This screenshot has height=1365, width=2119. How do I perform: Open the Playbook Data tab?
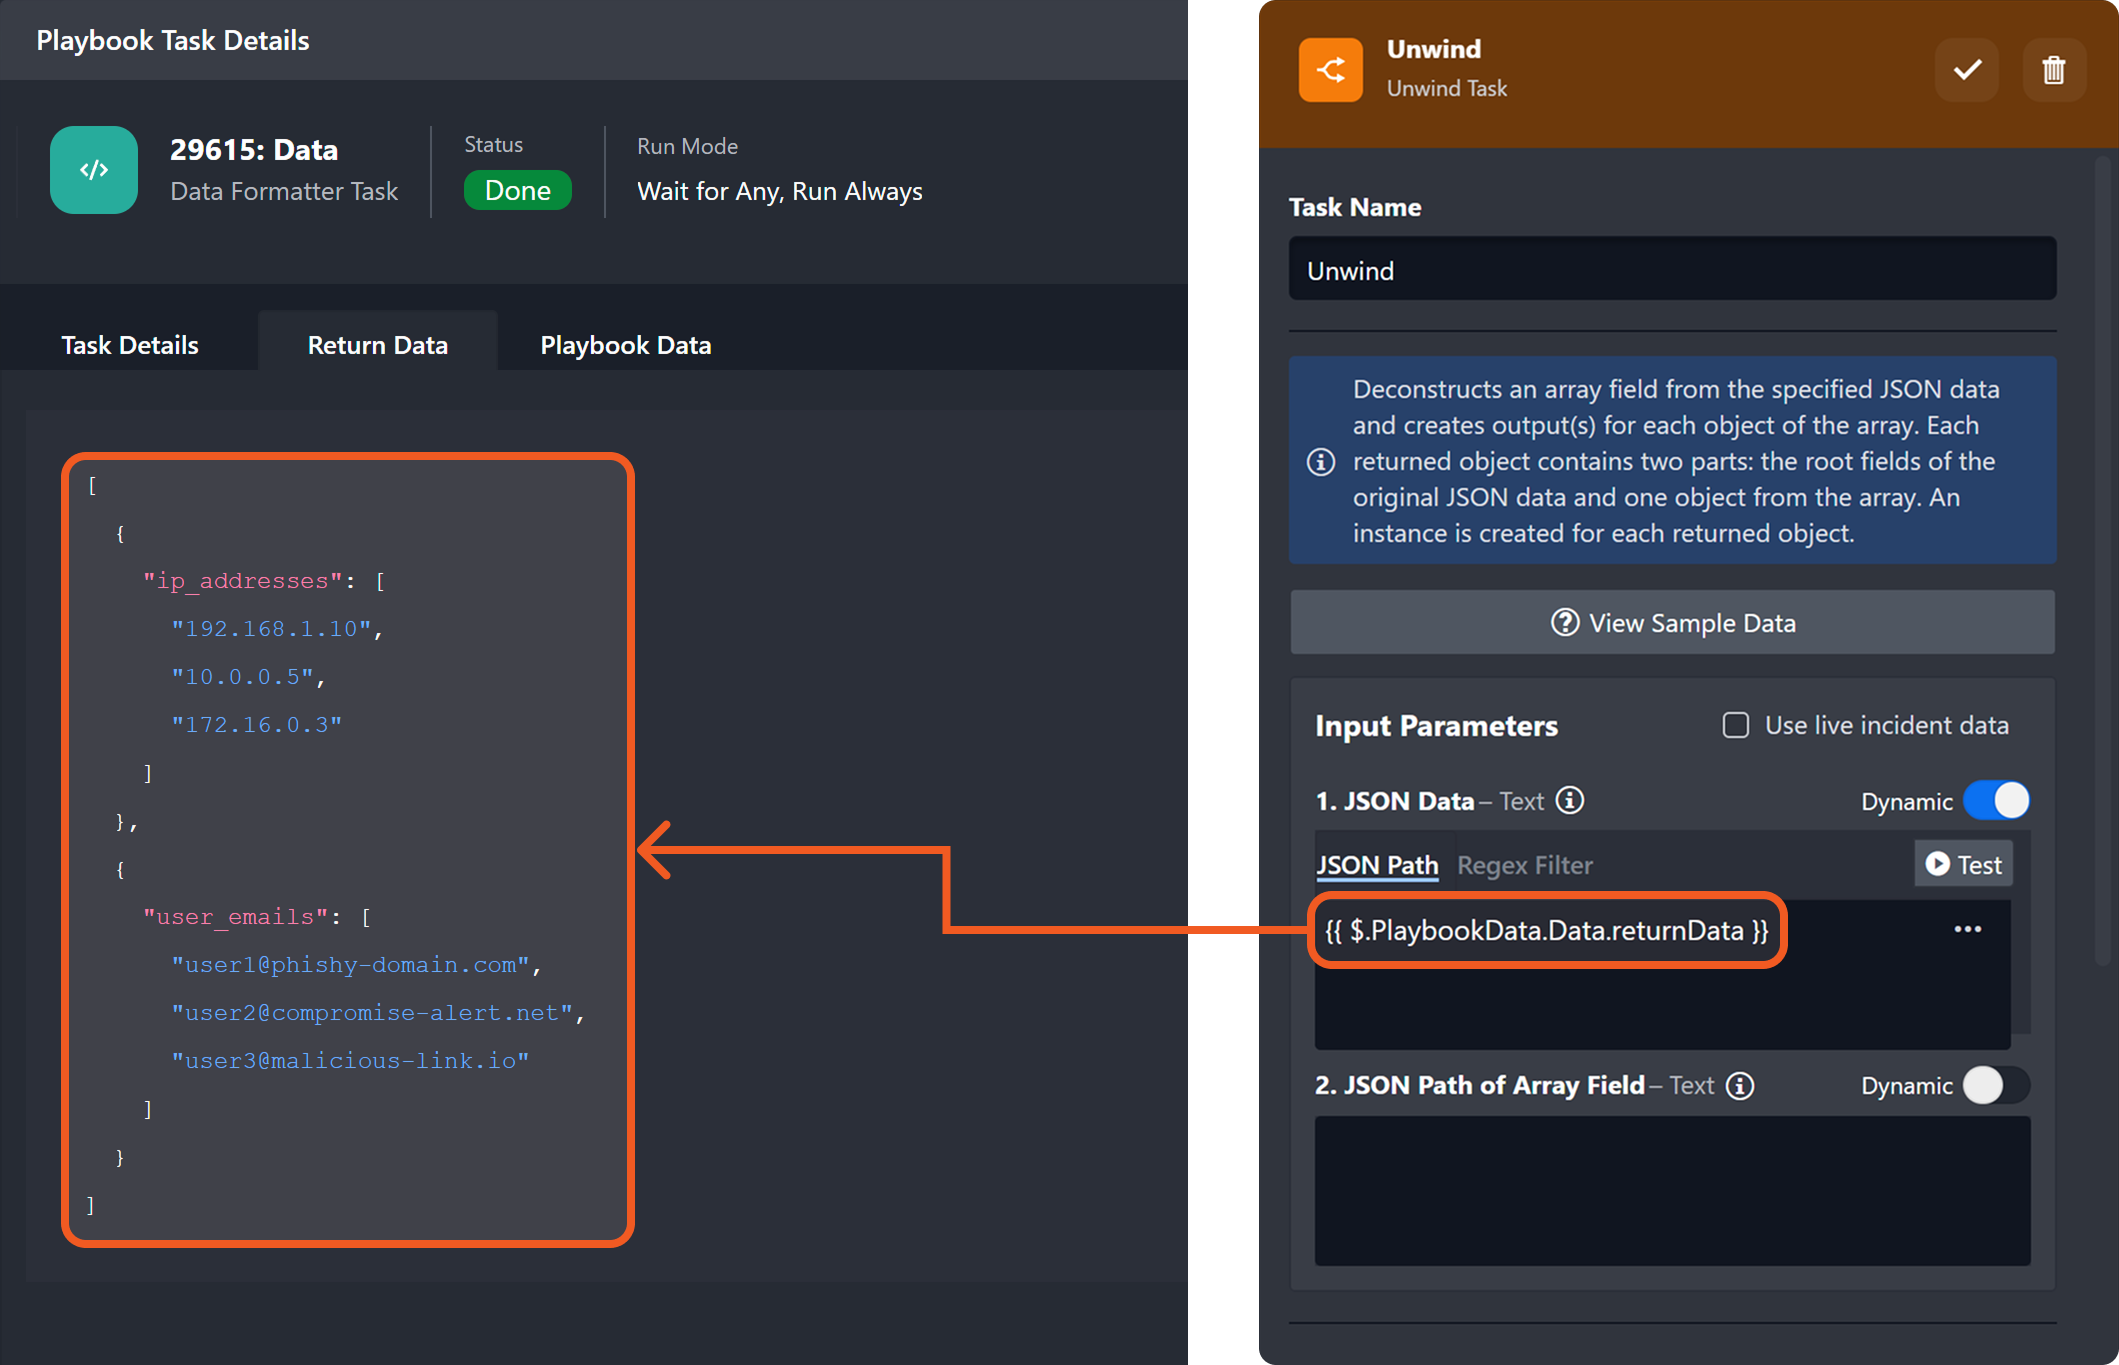625,345
